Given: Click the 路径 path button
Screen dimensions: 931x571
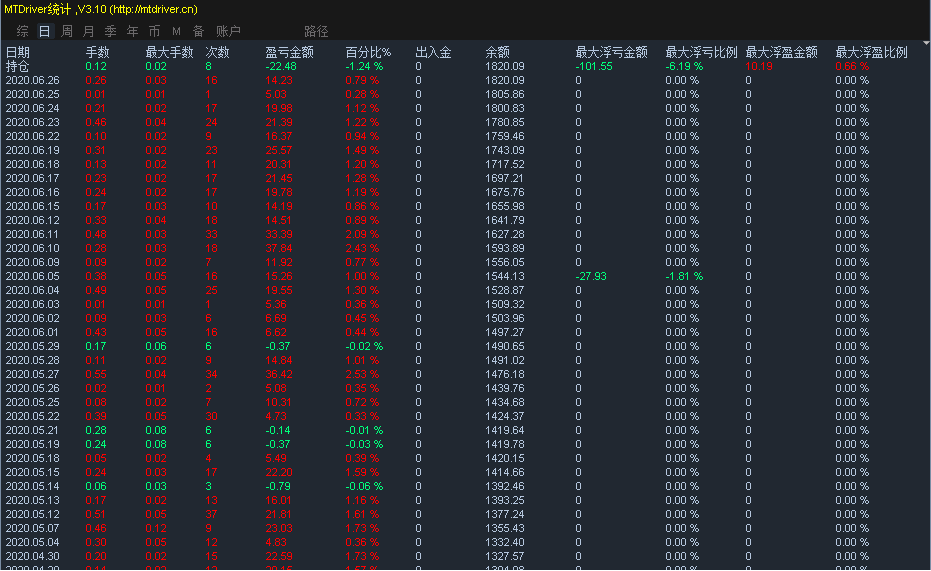Looking at the screenshot, I should pos(316,31).
